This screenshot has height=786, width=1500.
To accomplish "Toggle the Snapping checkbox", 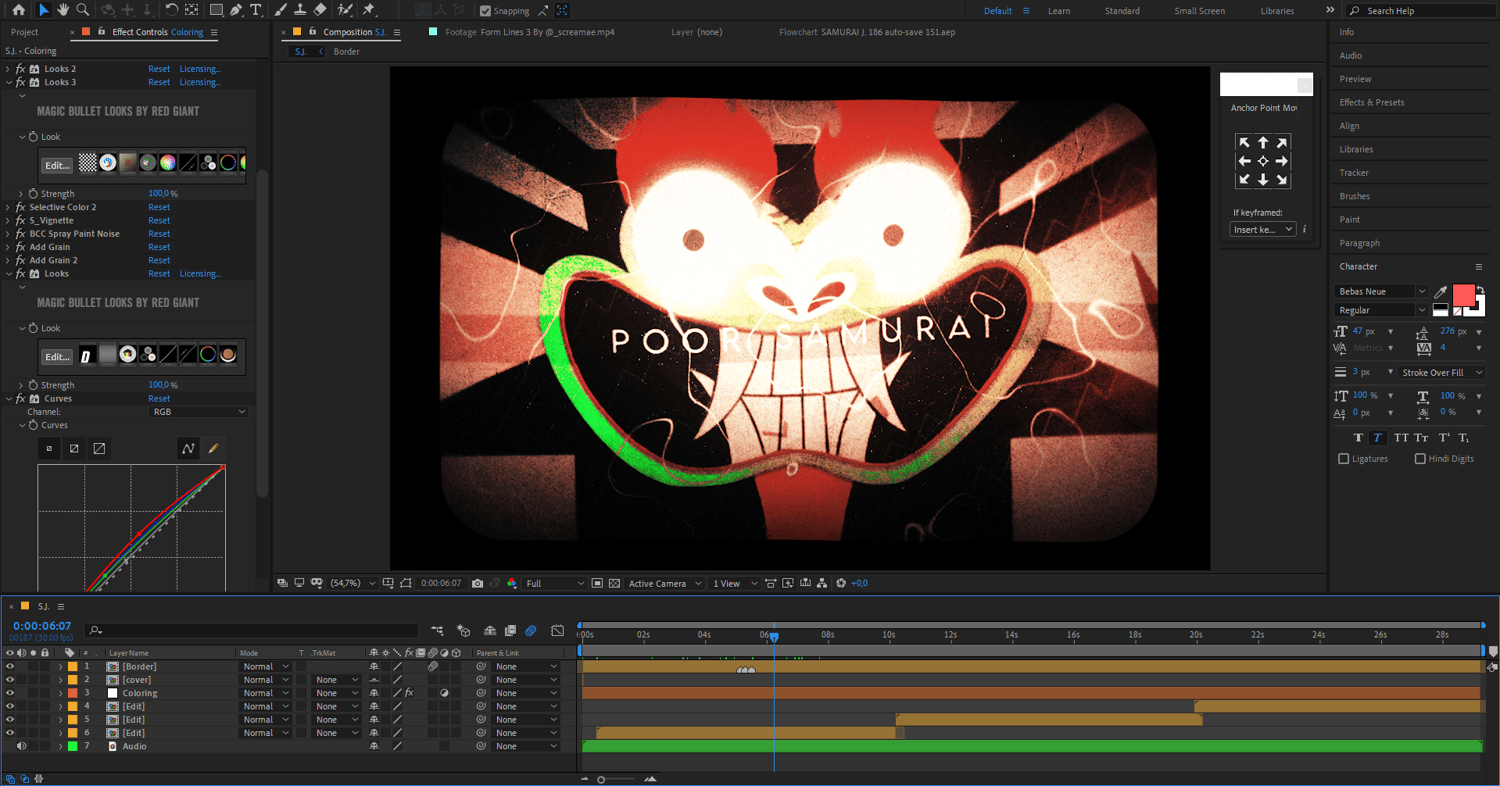I will point(486,11).
